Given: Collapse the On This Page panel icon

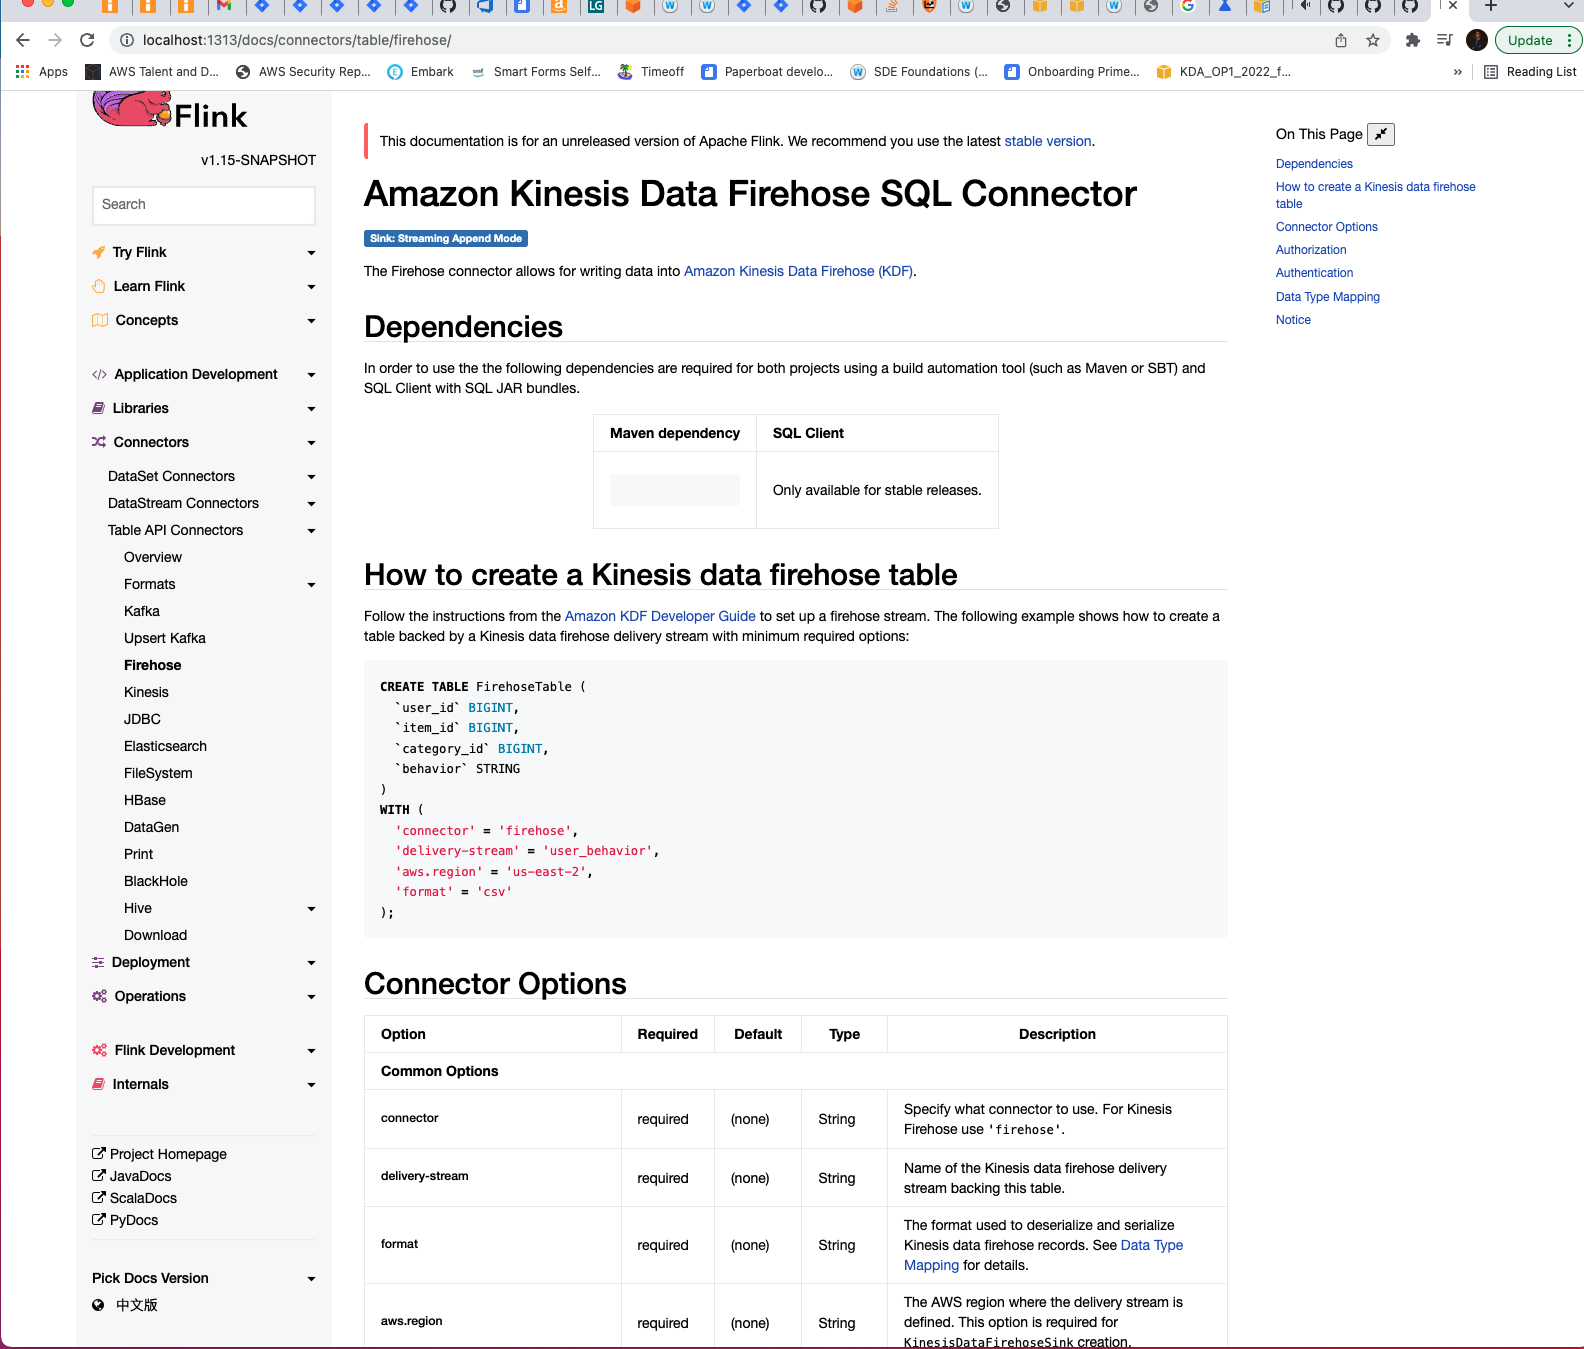Looking at the screenshot, I should click(x=1380, y=134).
